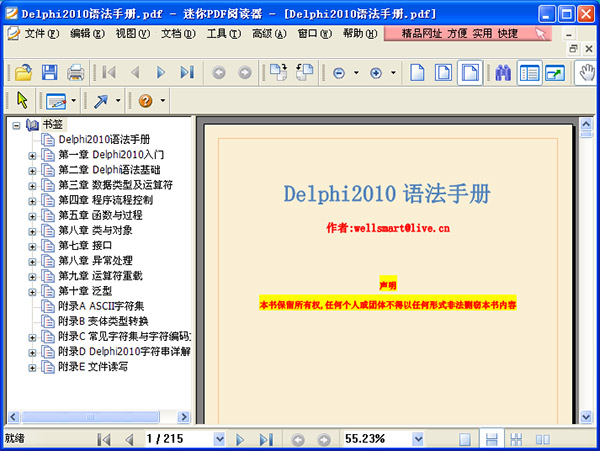The image size is (600, 451).
Task: Go forward to next view in top toolbar
Action: pos(245,72)
